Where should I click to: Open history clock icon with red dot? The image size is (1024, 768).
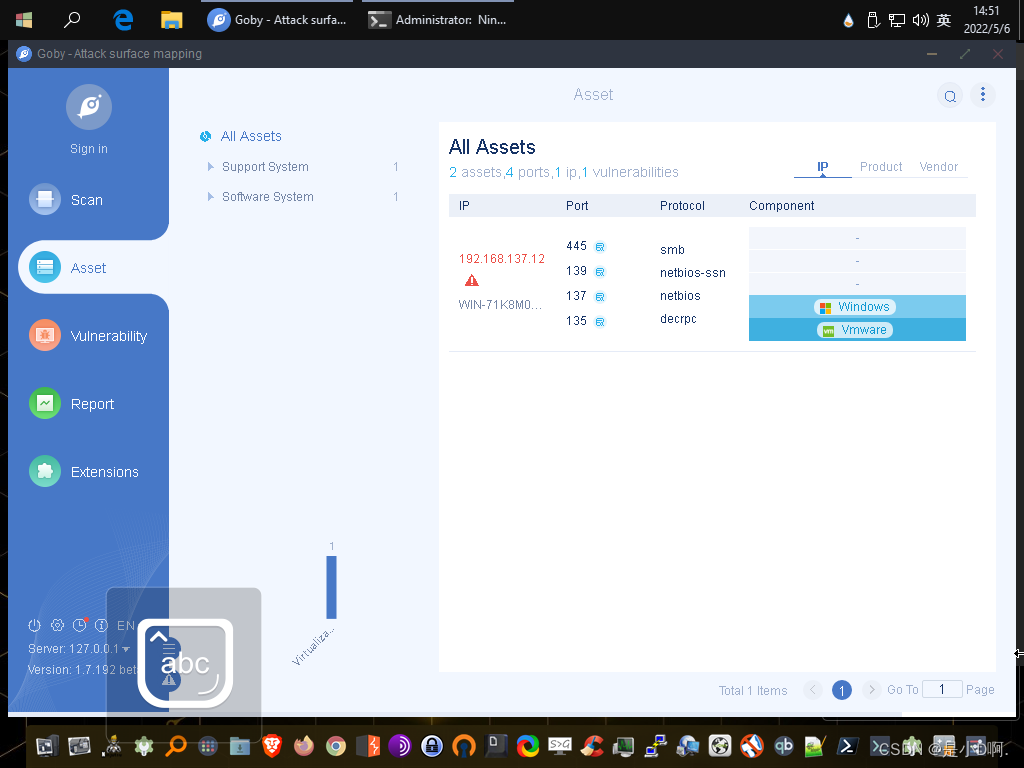pyautogui.click(x=80, y=625)
